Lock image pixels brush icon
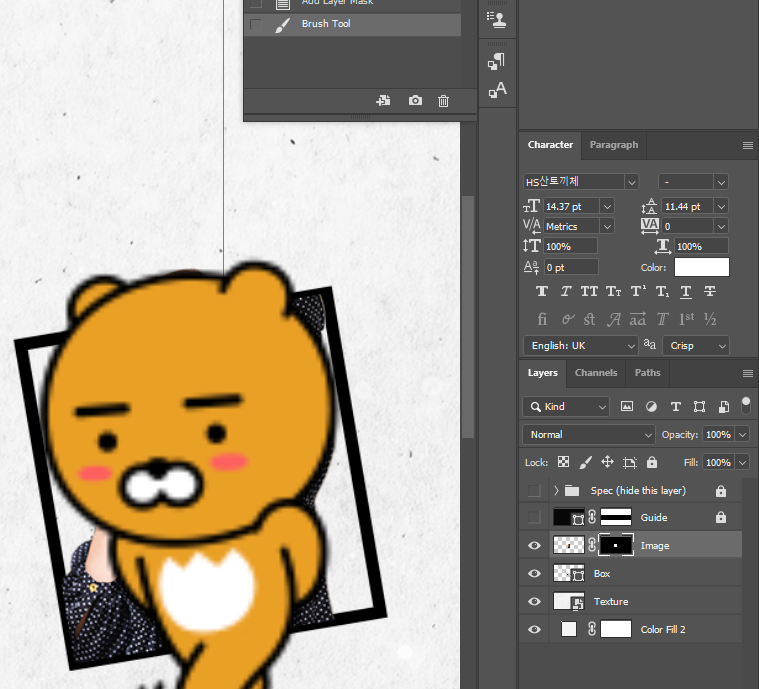The height and width of the screenshot is (689, 759). pos(586,462)
